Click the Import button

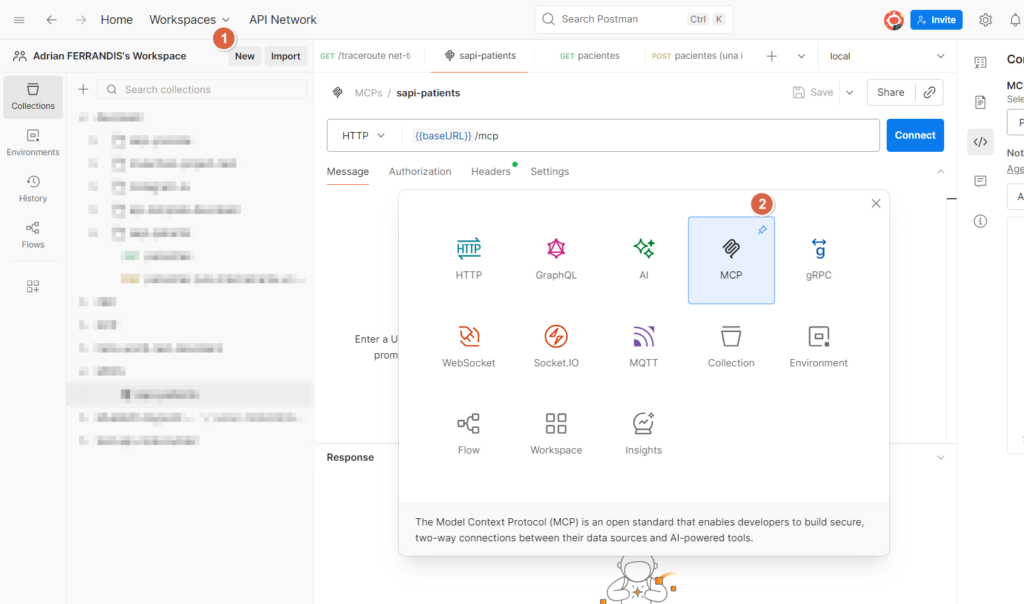285,56
